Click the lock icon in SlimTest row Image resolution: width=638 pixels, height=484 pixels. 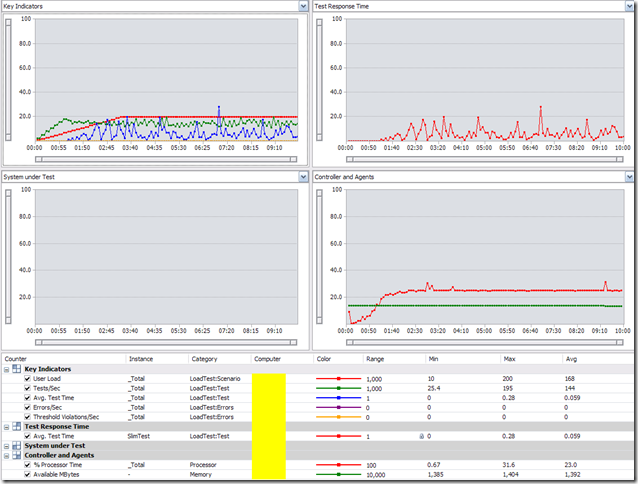(x=422, y=436)
